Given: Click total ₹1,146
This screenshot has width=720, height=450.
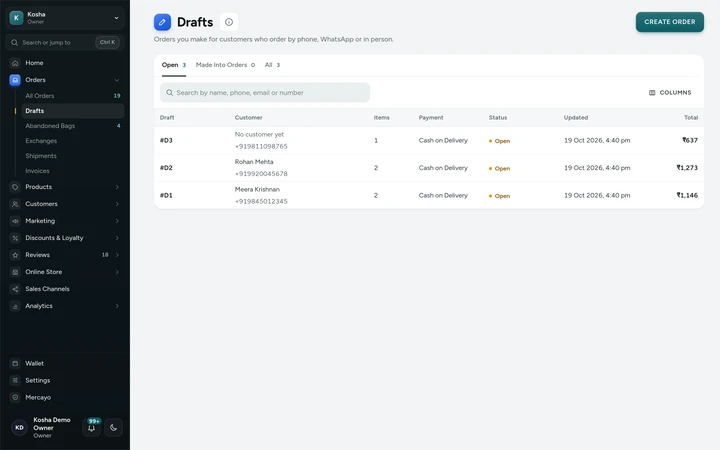Looking at the screenshot, I should click(x=687, y=196).
